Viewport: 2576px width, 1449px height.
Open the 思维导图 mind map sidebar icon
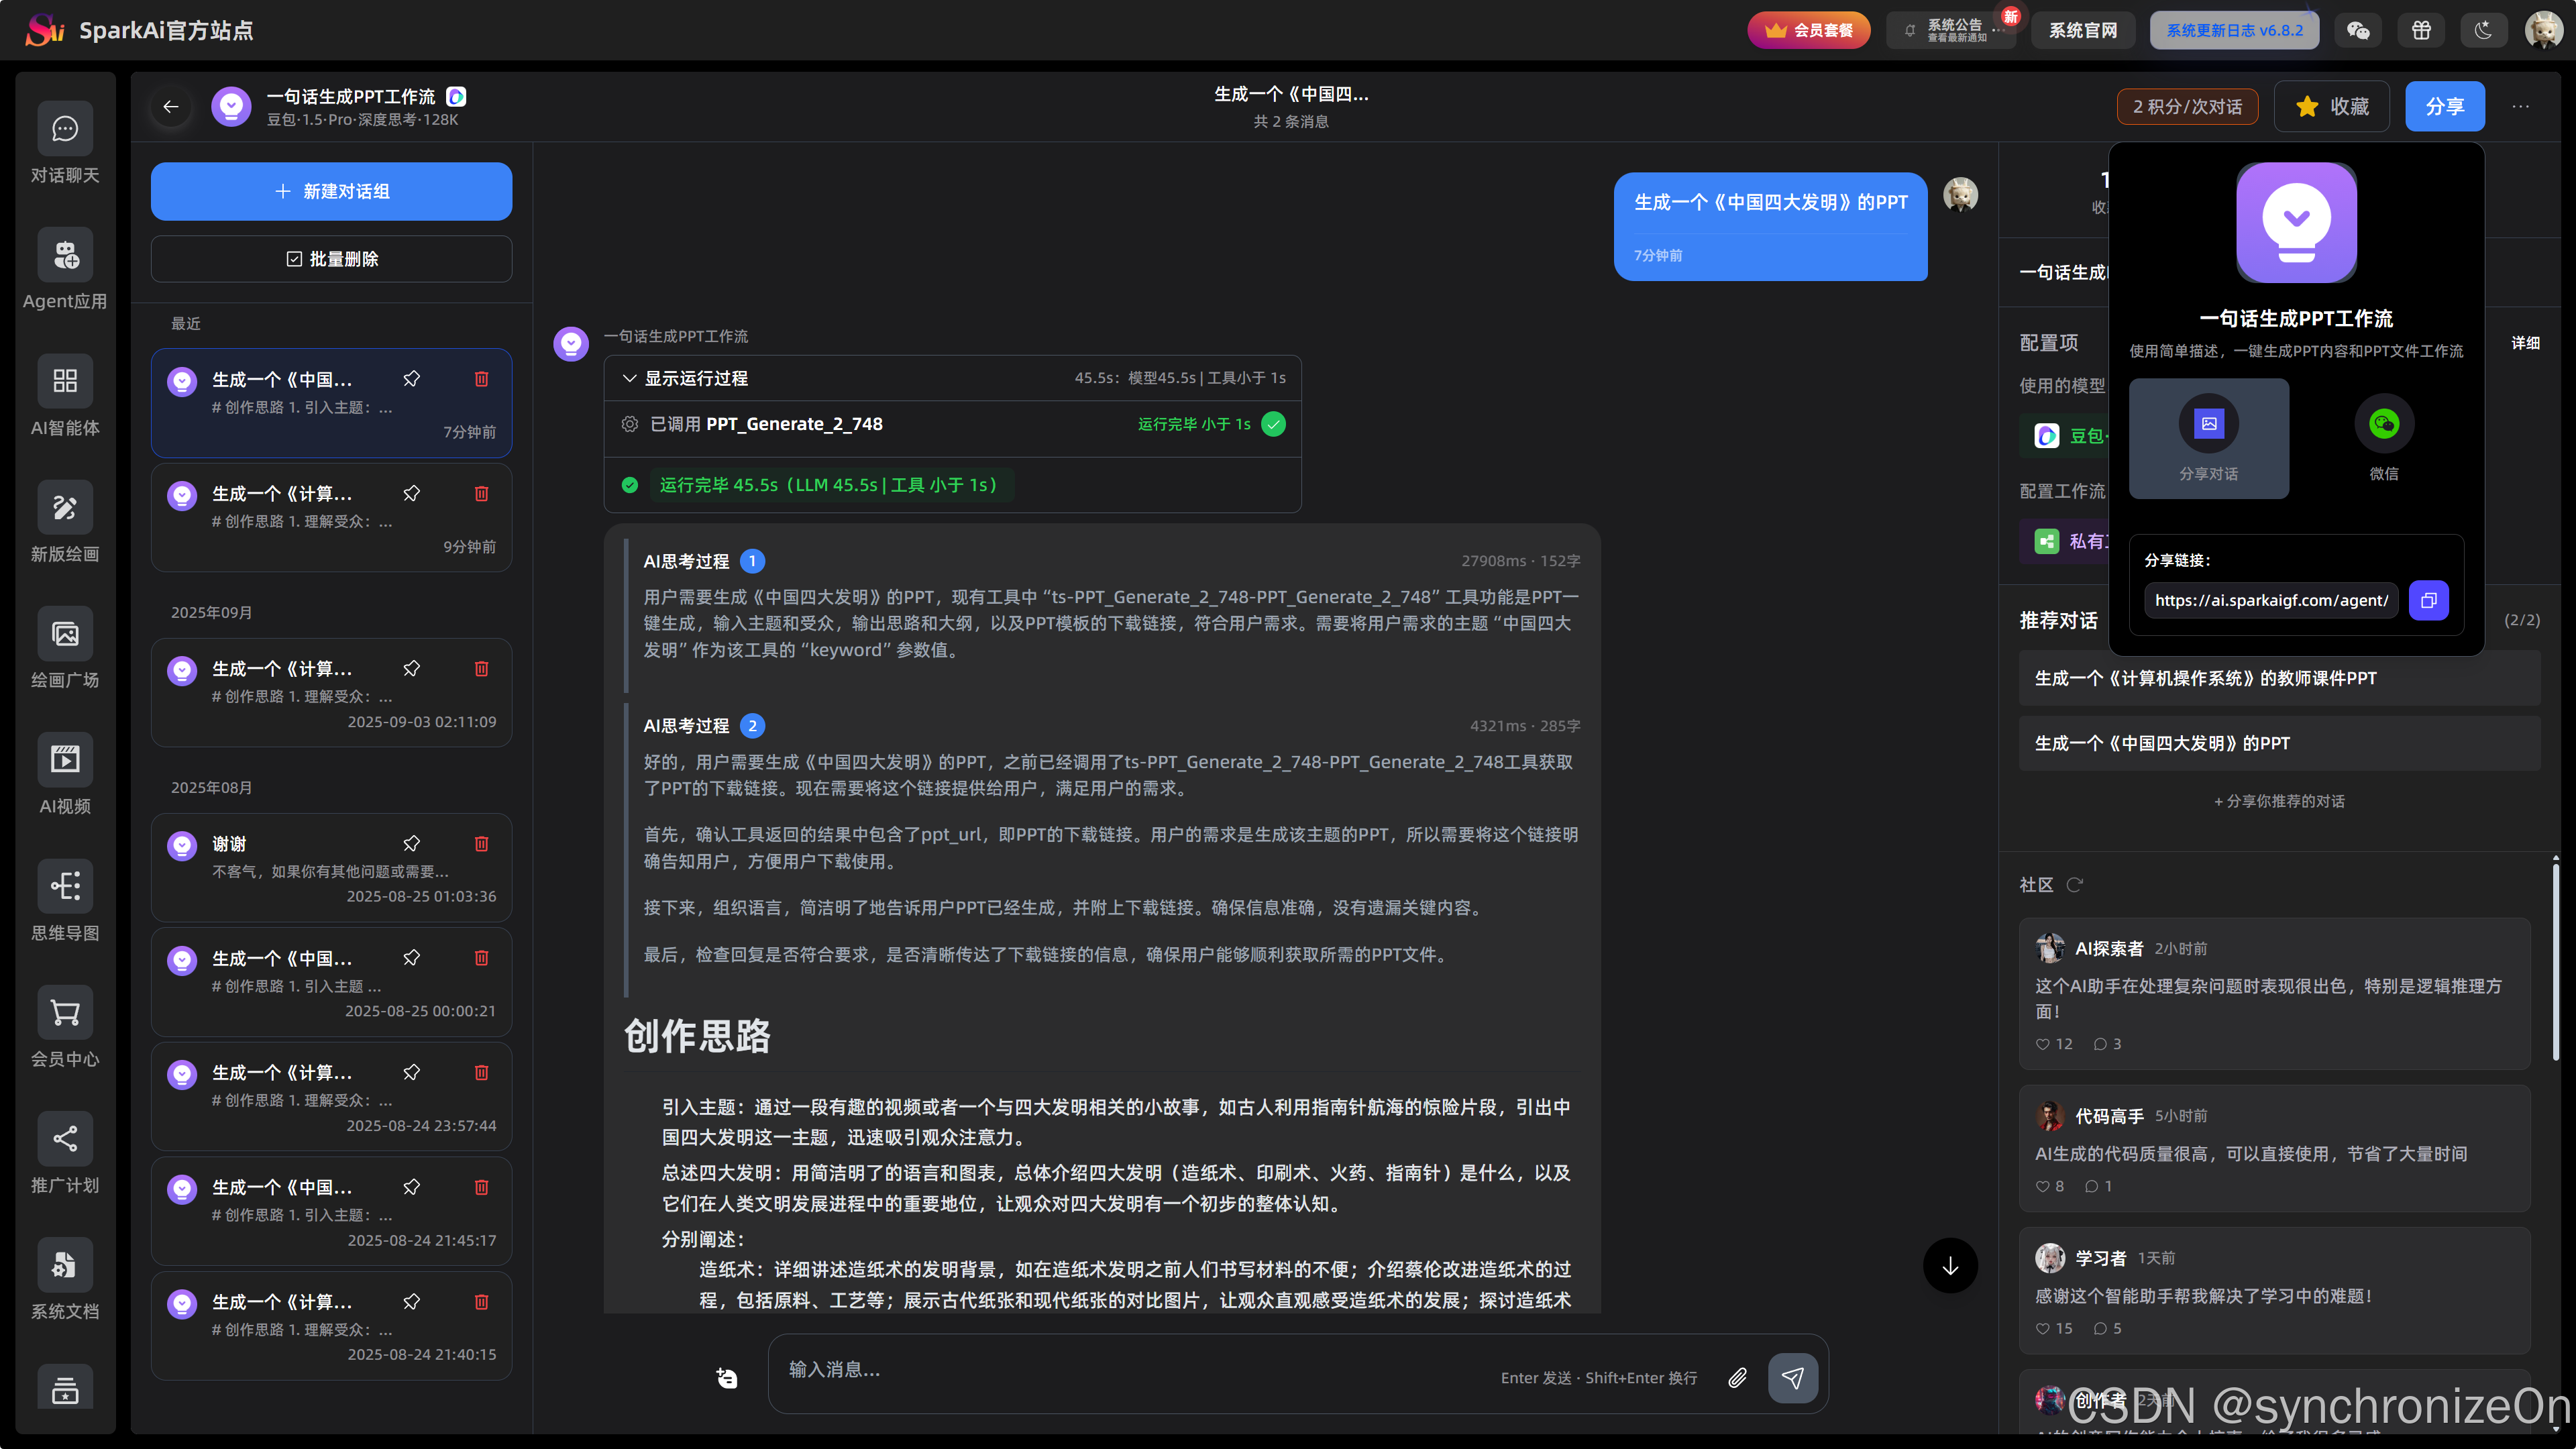click(x=65, y=886)
